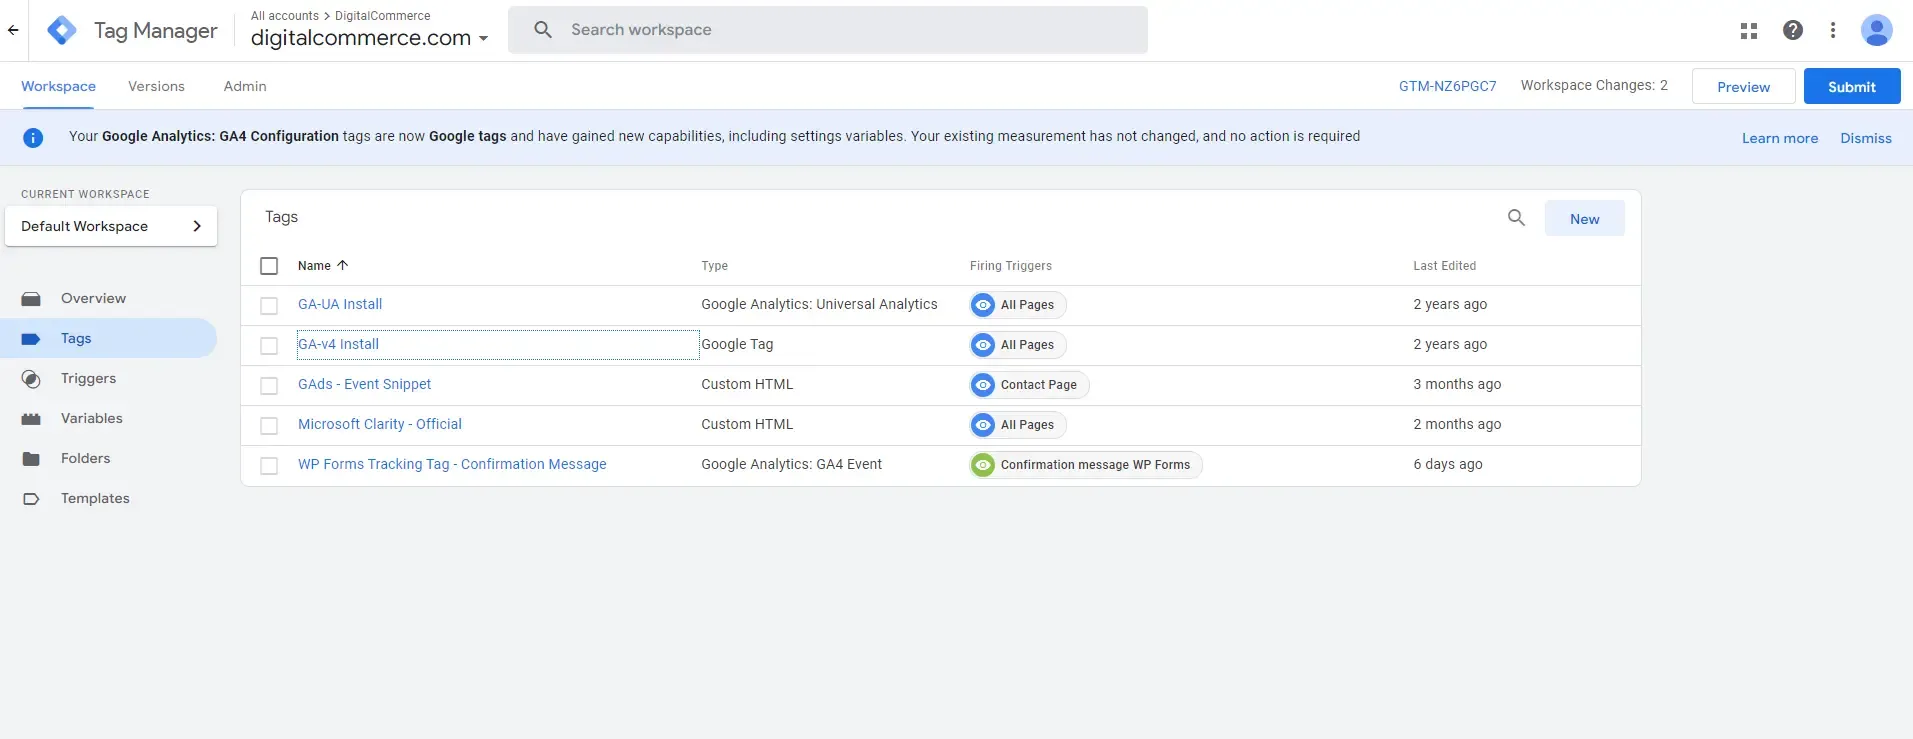Click the All Pages trigger eye icon for GA-UA Install
The image size is (1913, 739).
click(x=984, y=305)
